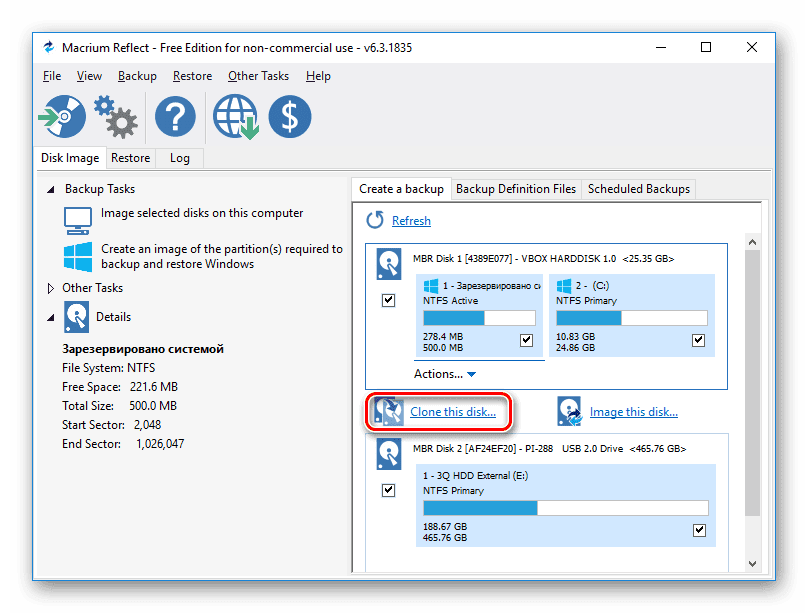This screenshot has width=808, height=613.
Task: Click the MBR Disk 1 drive icon
Action: [389, 264]
